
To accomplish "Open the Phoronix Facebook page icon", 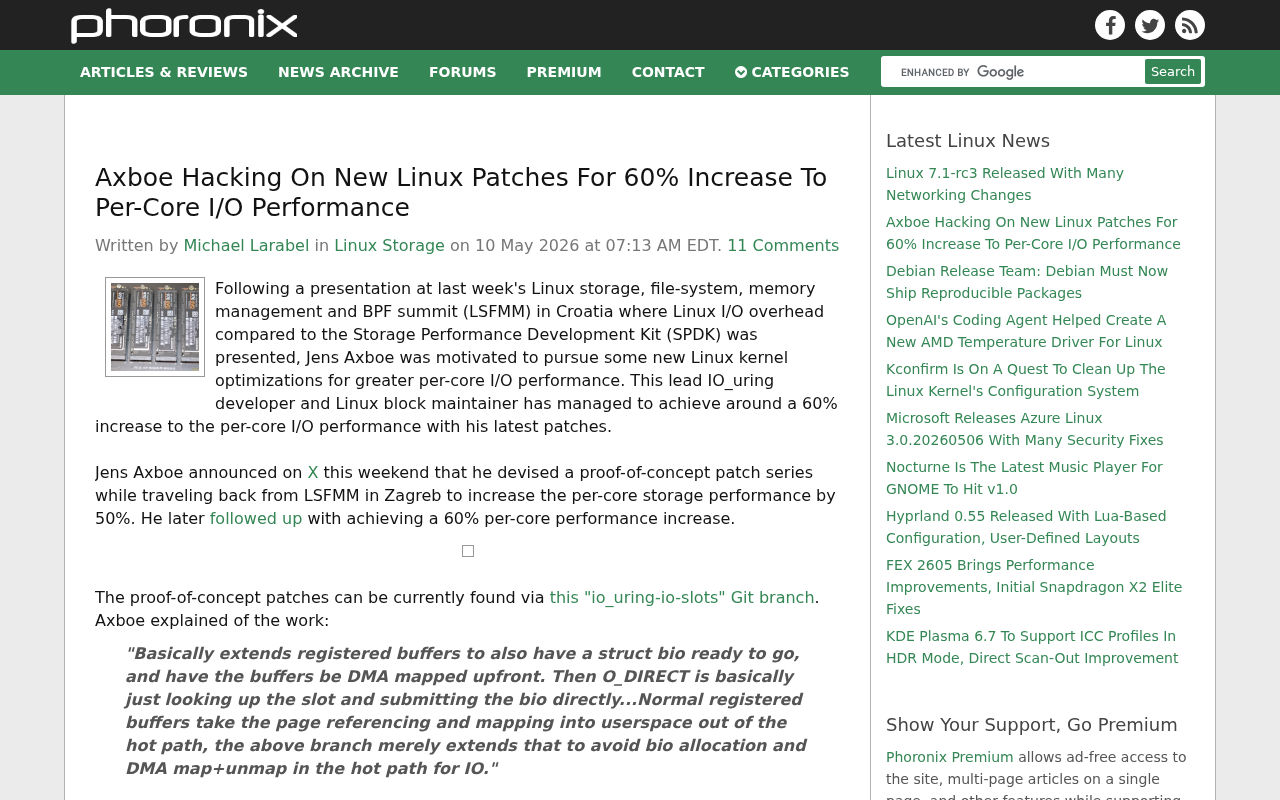I will point(1110,25).
